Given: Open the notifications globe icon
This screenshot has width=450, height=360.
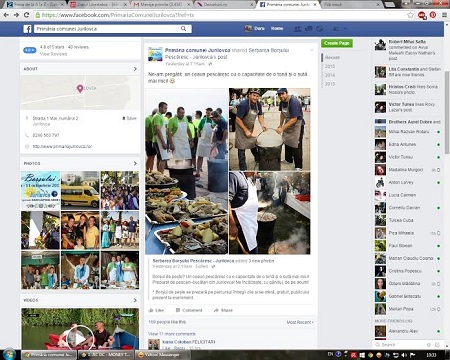Looking at the screenshot, I should point(320,29).
